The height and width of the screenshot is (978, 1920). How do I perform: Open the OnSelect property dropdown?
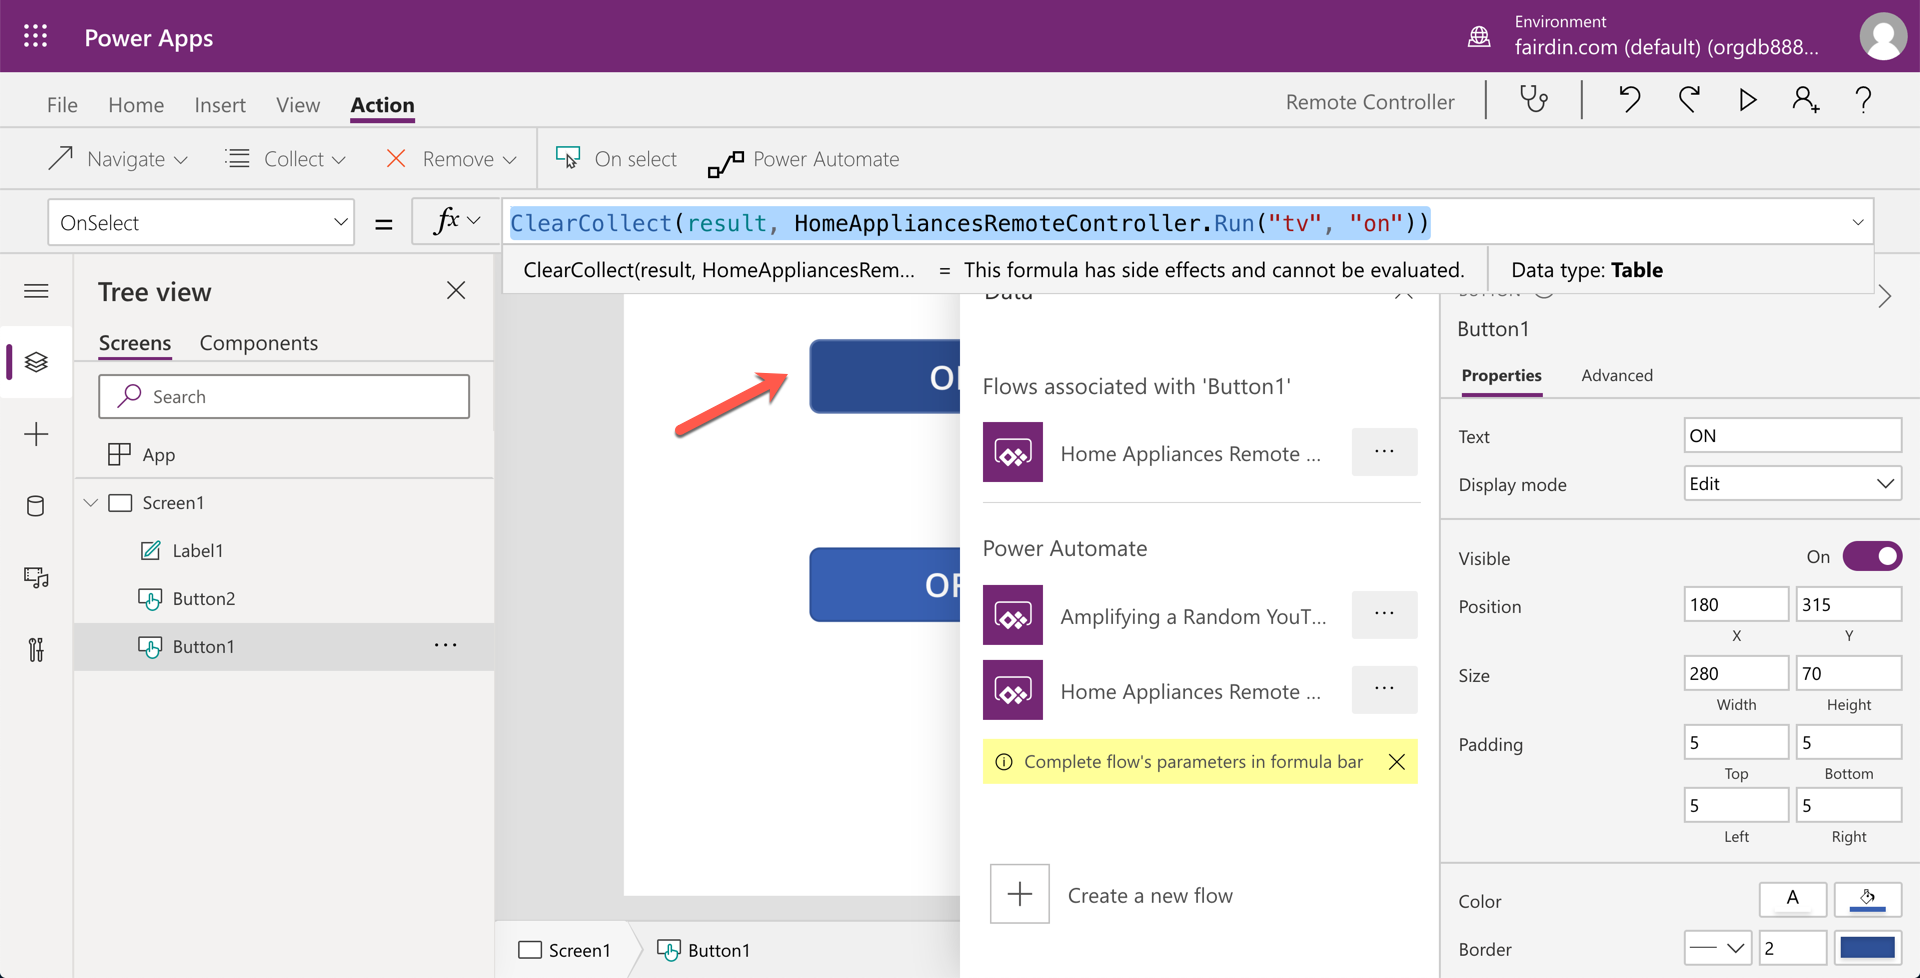[x=201, y=222]
